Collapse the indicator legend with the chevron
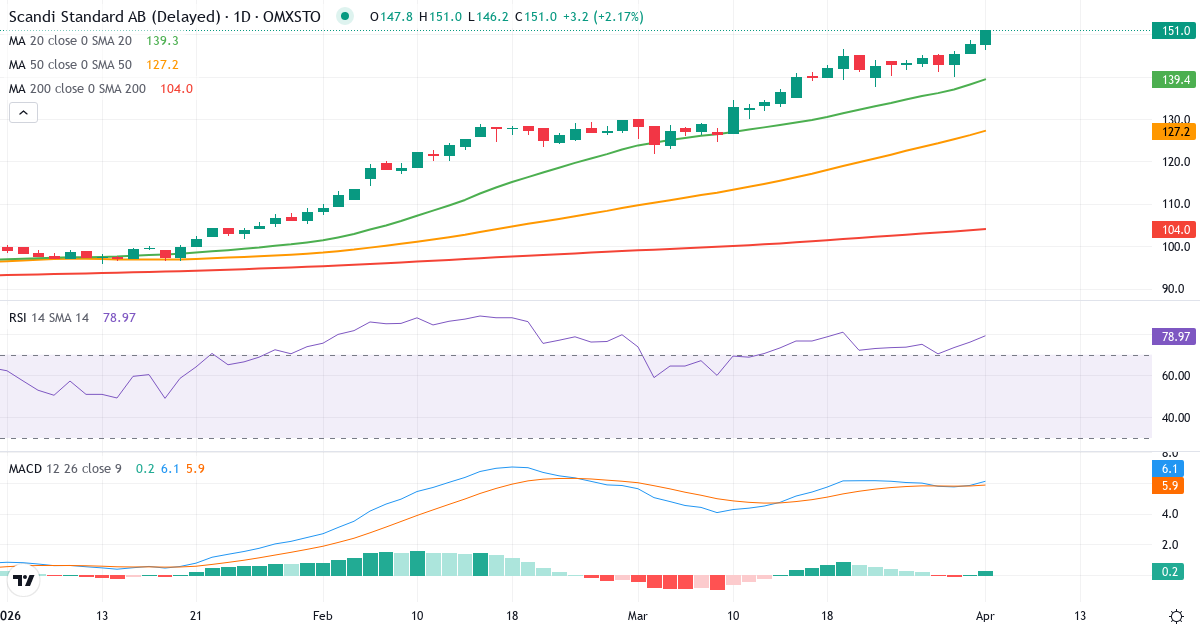This screenshot has width=1200, height=630. tap(23, 112)
